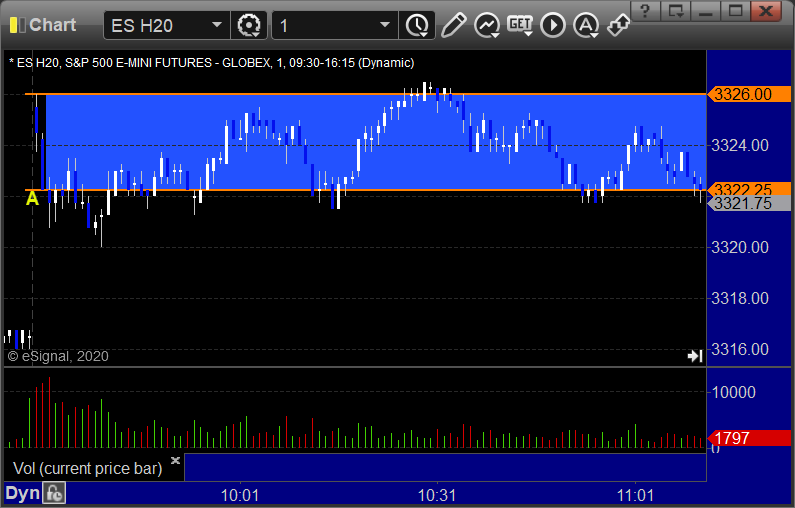Click the Vol (current price bar) label
Image resolution: width=795 pixels, height=508 pixels.
coord(88,468)
